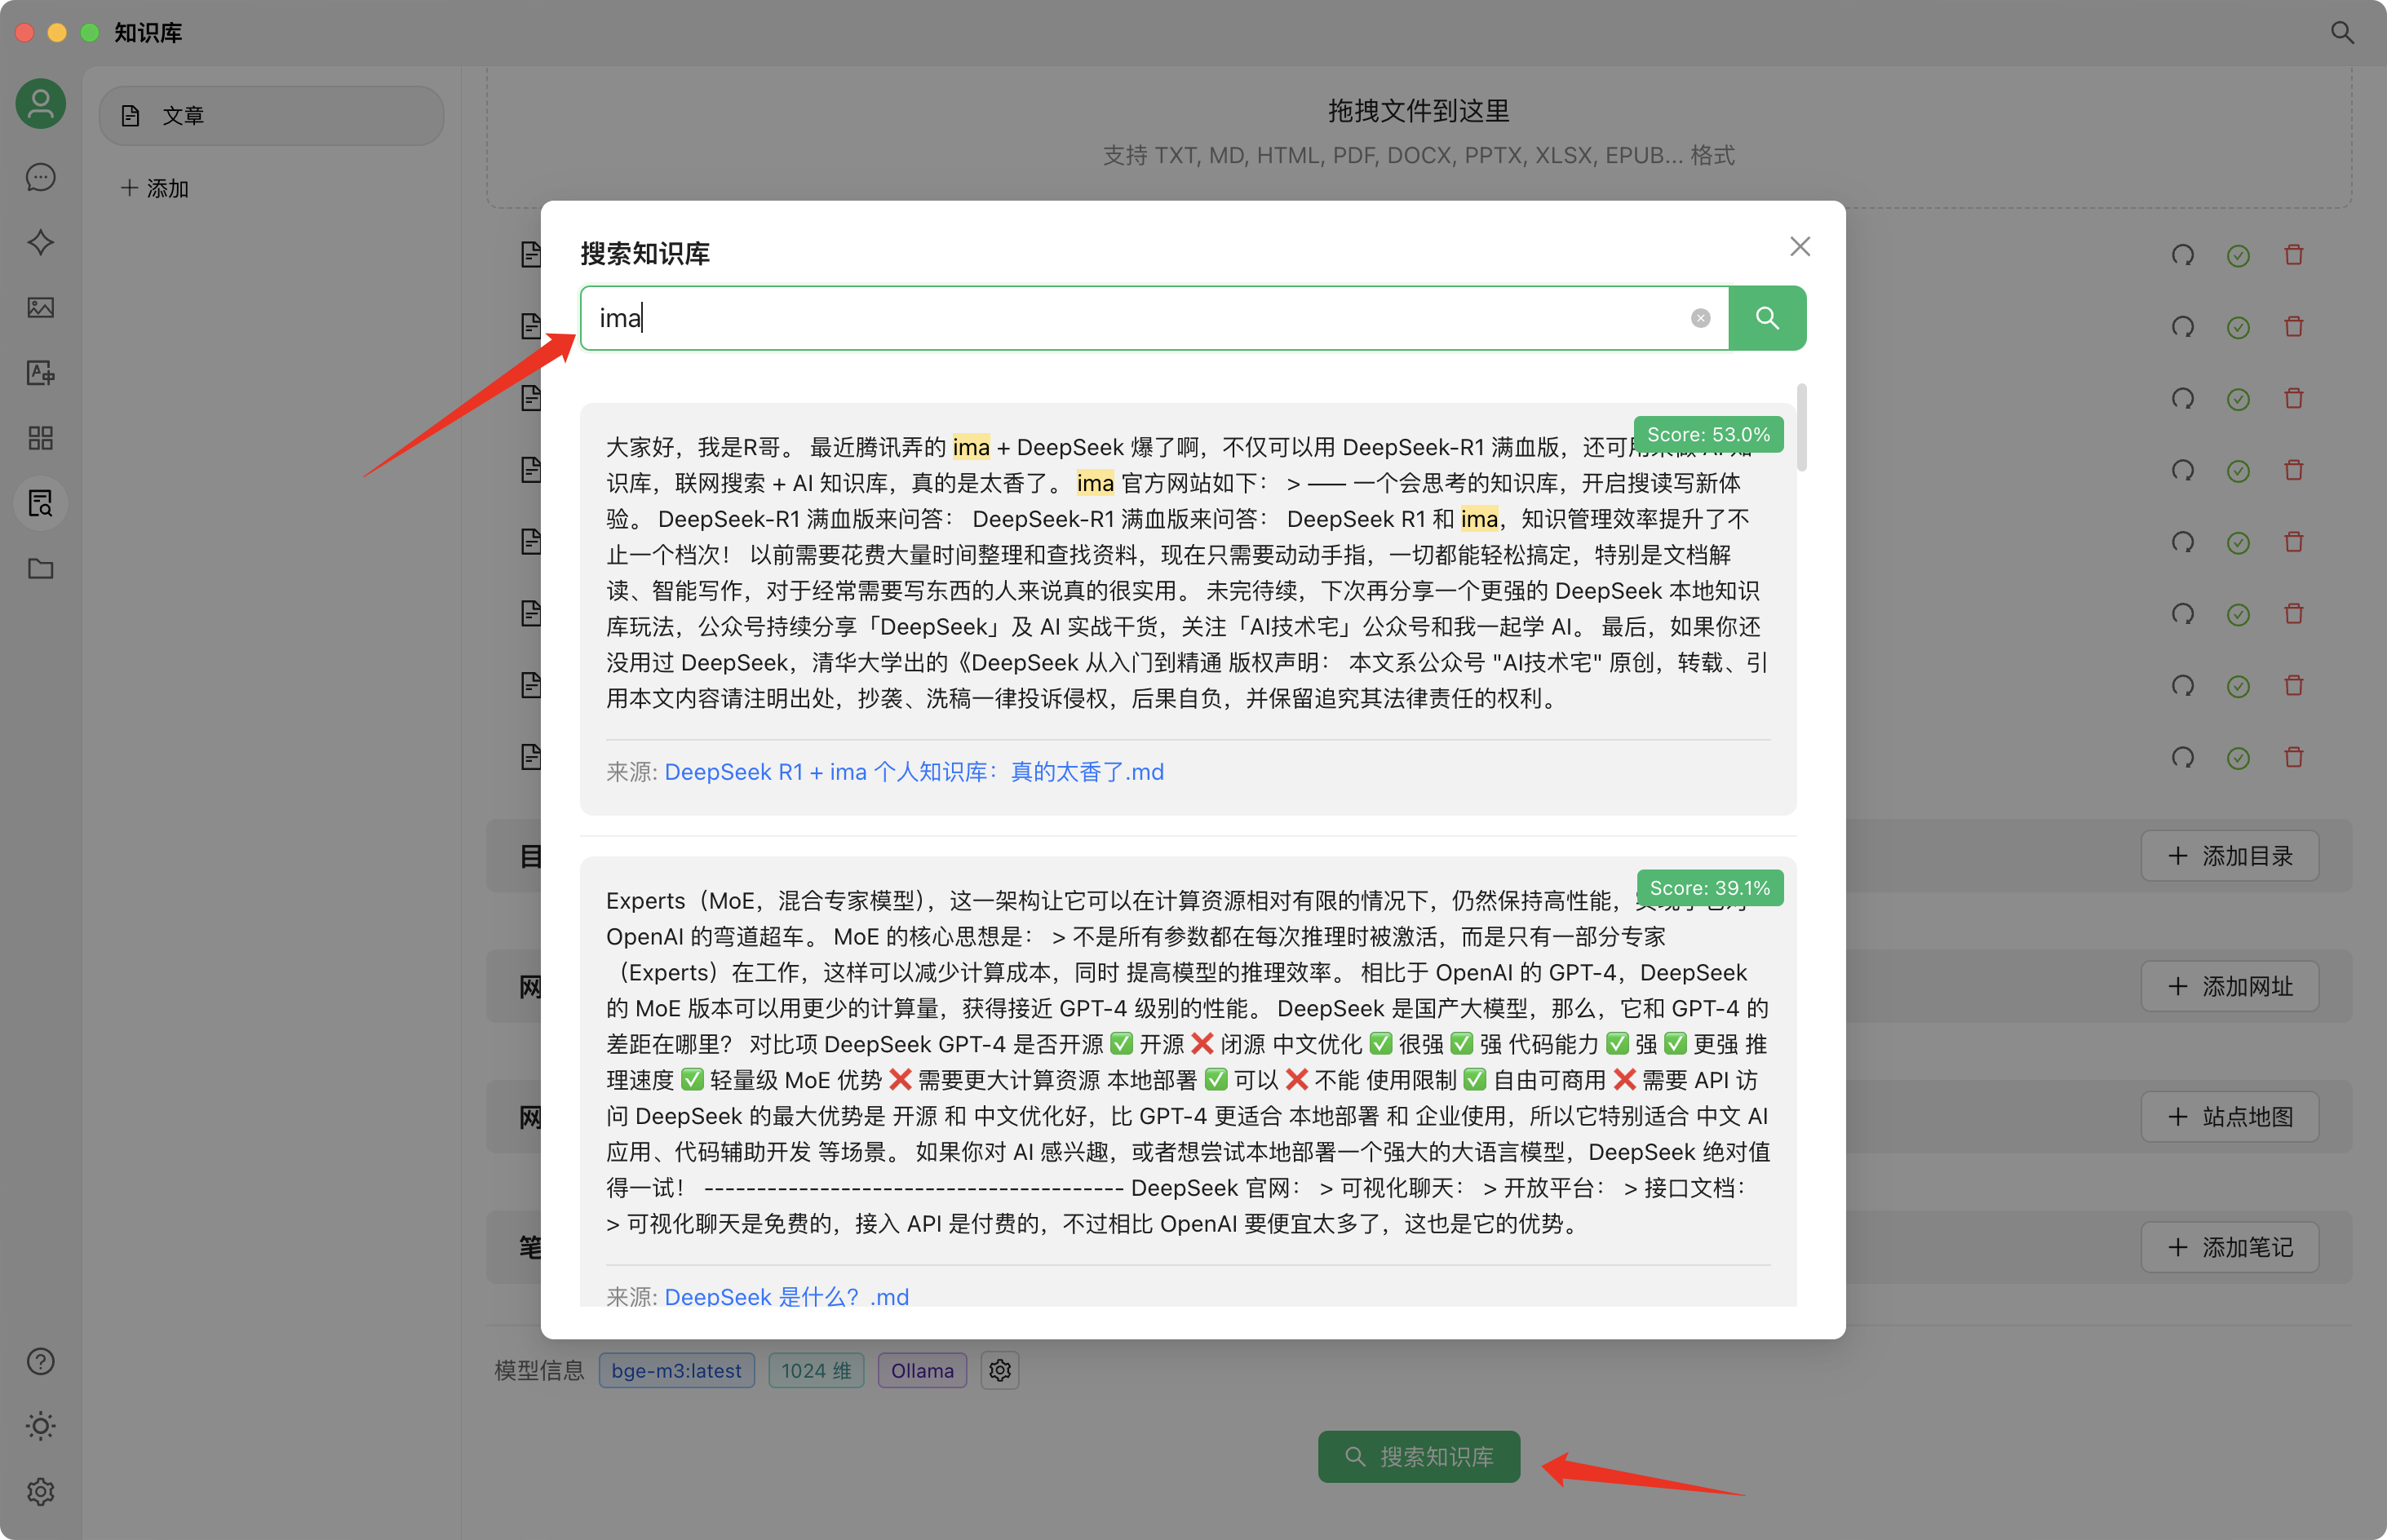Click the top-right global search icon
This screenshot has height=1540, width=2387.
click(x=2342, y=32)
